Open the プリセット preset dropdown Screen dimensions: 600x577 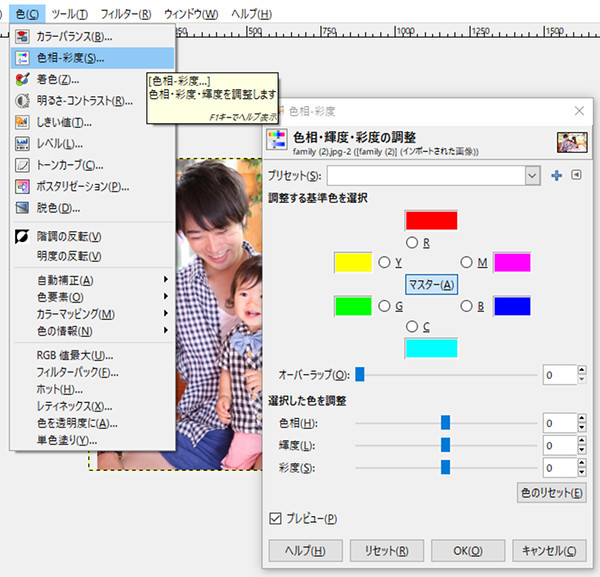click(x=532, y=175)
